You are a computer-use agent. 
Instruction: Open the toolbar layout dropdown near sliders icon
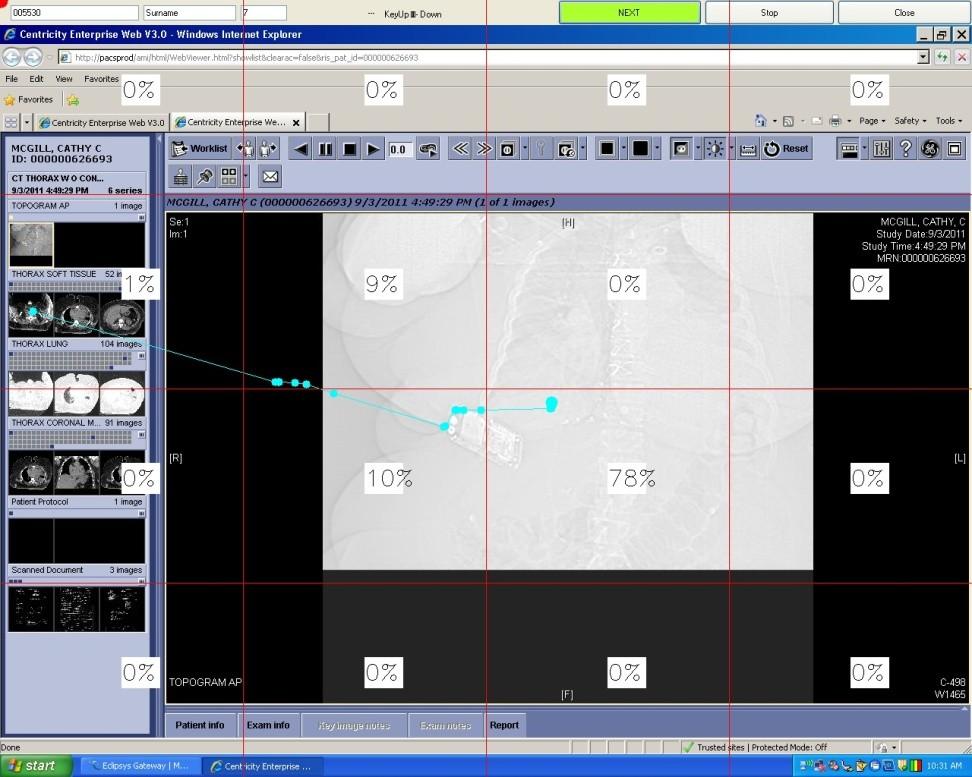[864, 149]
